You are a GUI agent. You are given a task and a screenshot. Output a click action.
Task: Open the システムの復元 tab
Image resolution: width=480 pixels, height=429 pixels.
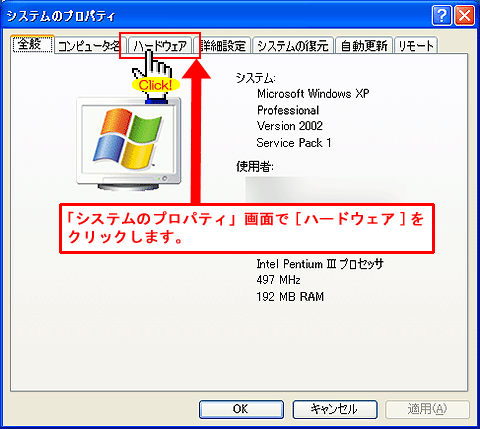(293, 46)
